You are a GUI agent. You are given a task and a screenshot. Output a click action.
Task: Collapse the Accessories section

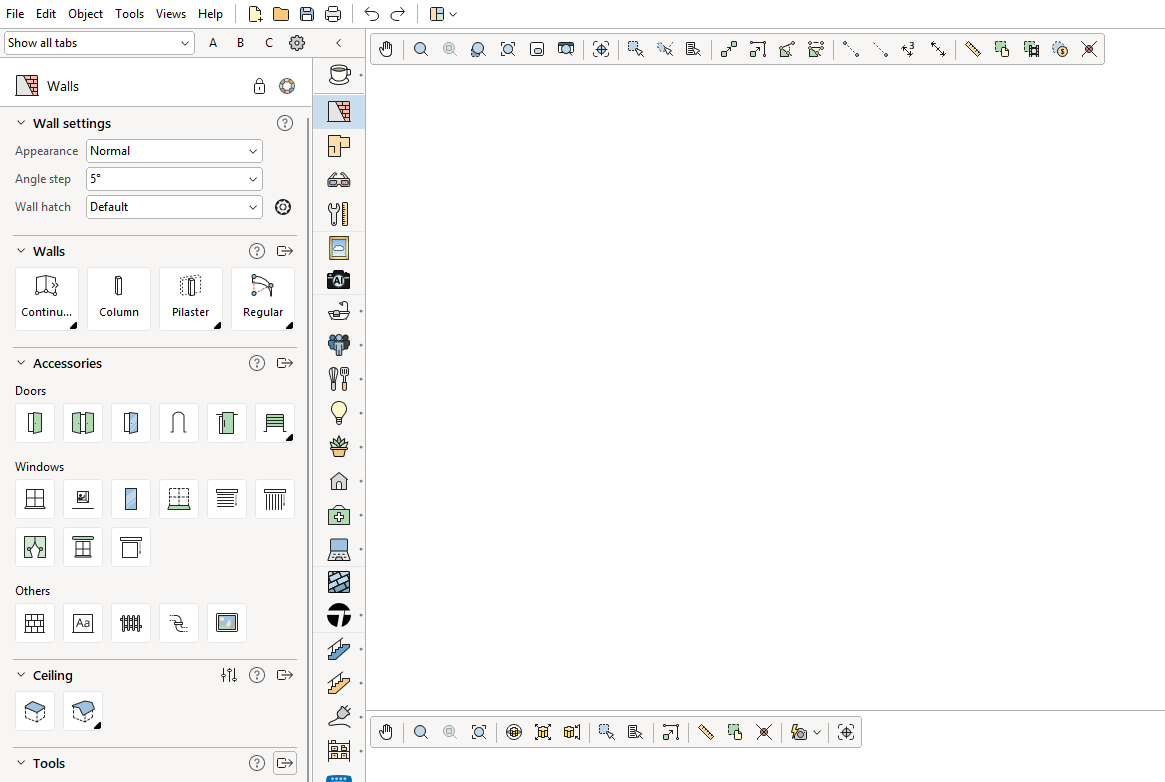(21, 363)
